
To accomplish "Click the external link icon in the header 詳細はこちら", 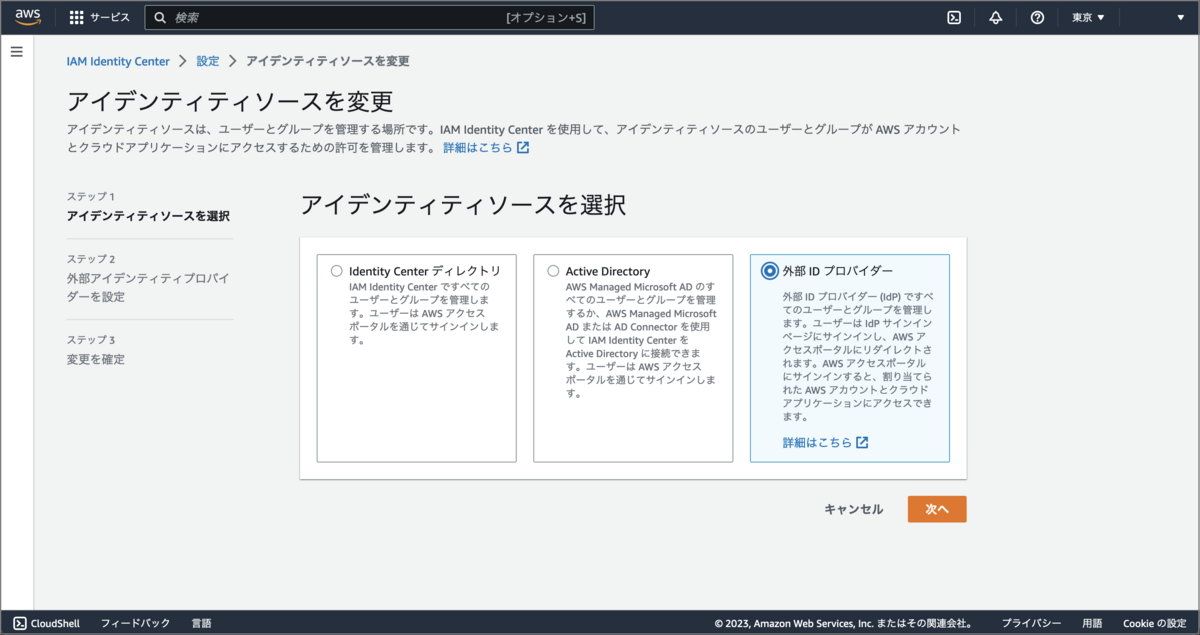I will click(523, 148).
